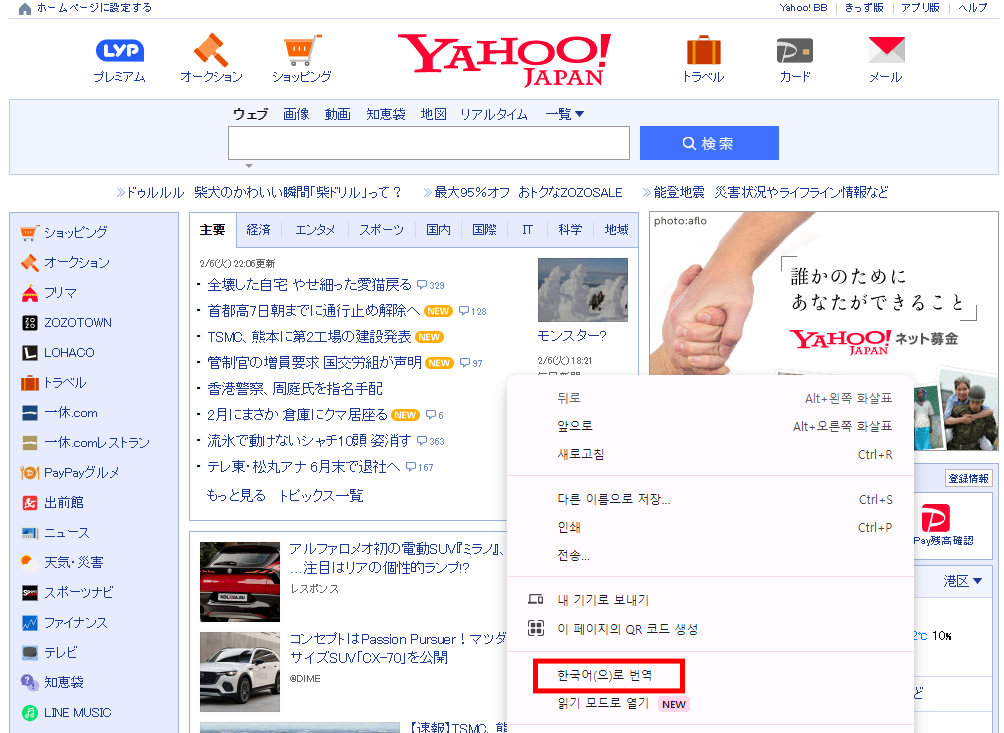Switch to the 科学 news tab
1004x733 pixels.
[x=570, y=230]
